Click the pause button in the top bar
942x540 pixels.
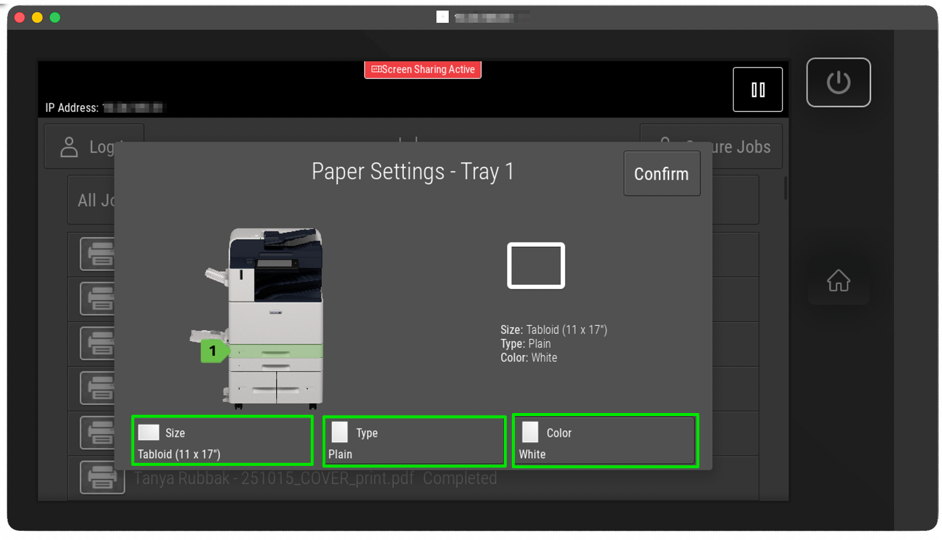click(x=758, y=89)
